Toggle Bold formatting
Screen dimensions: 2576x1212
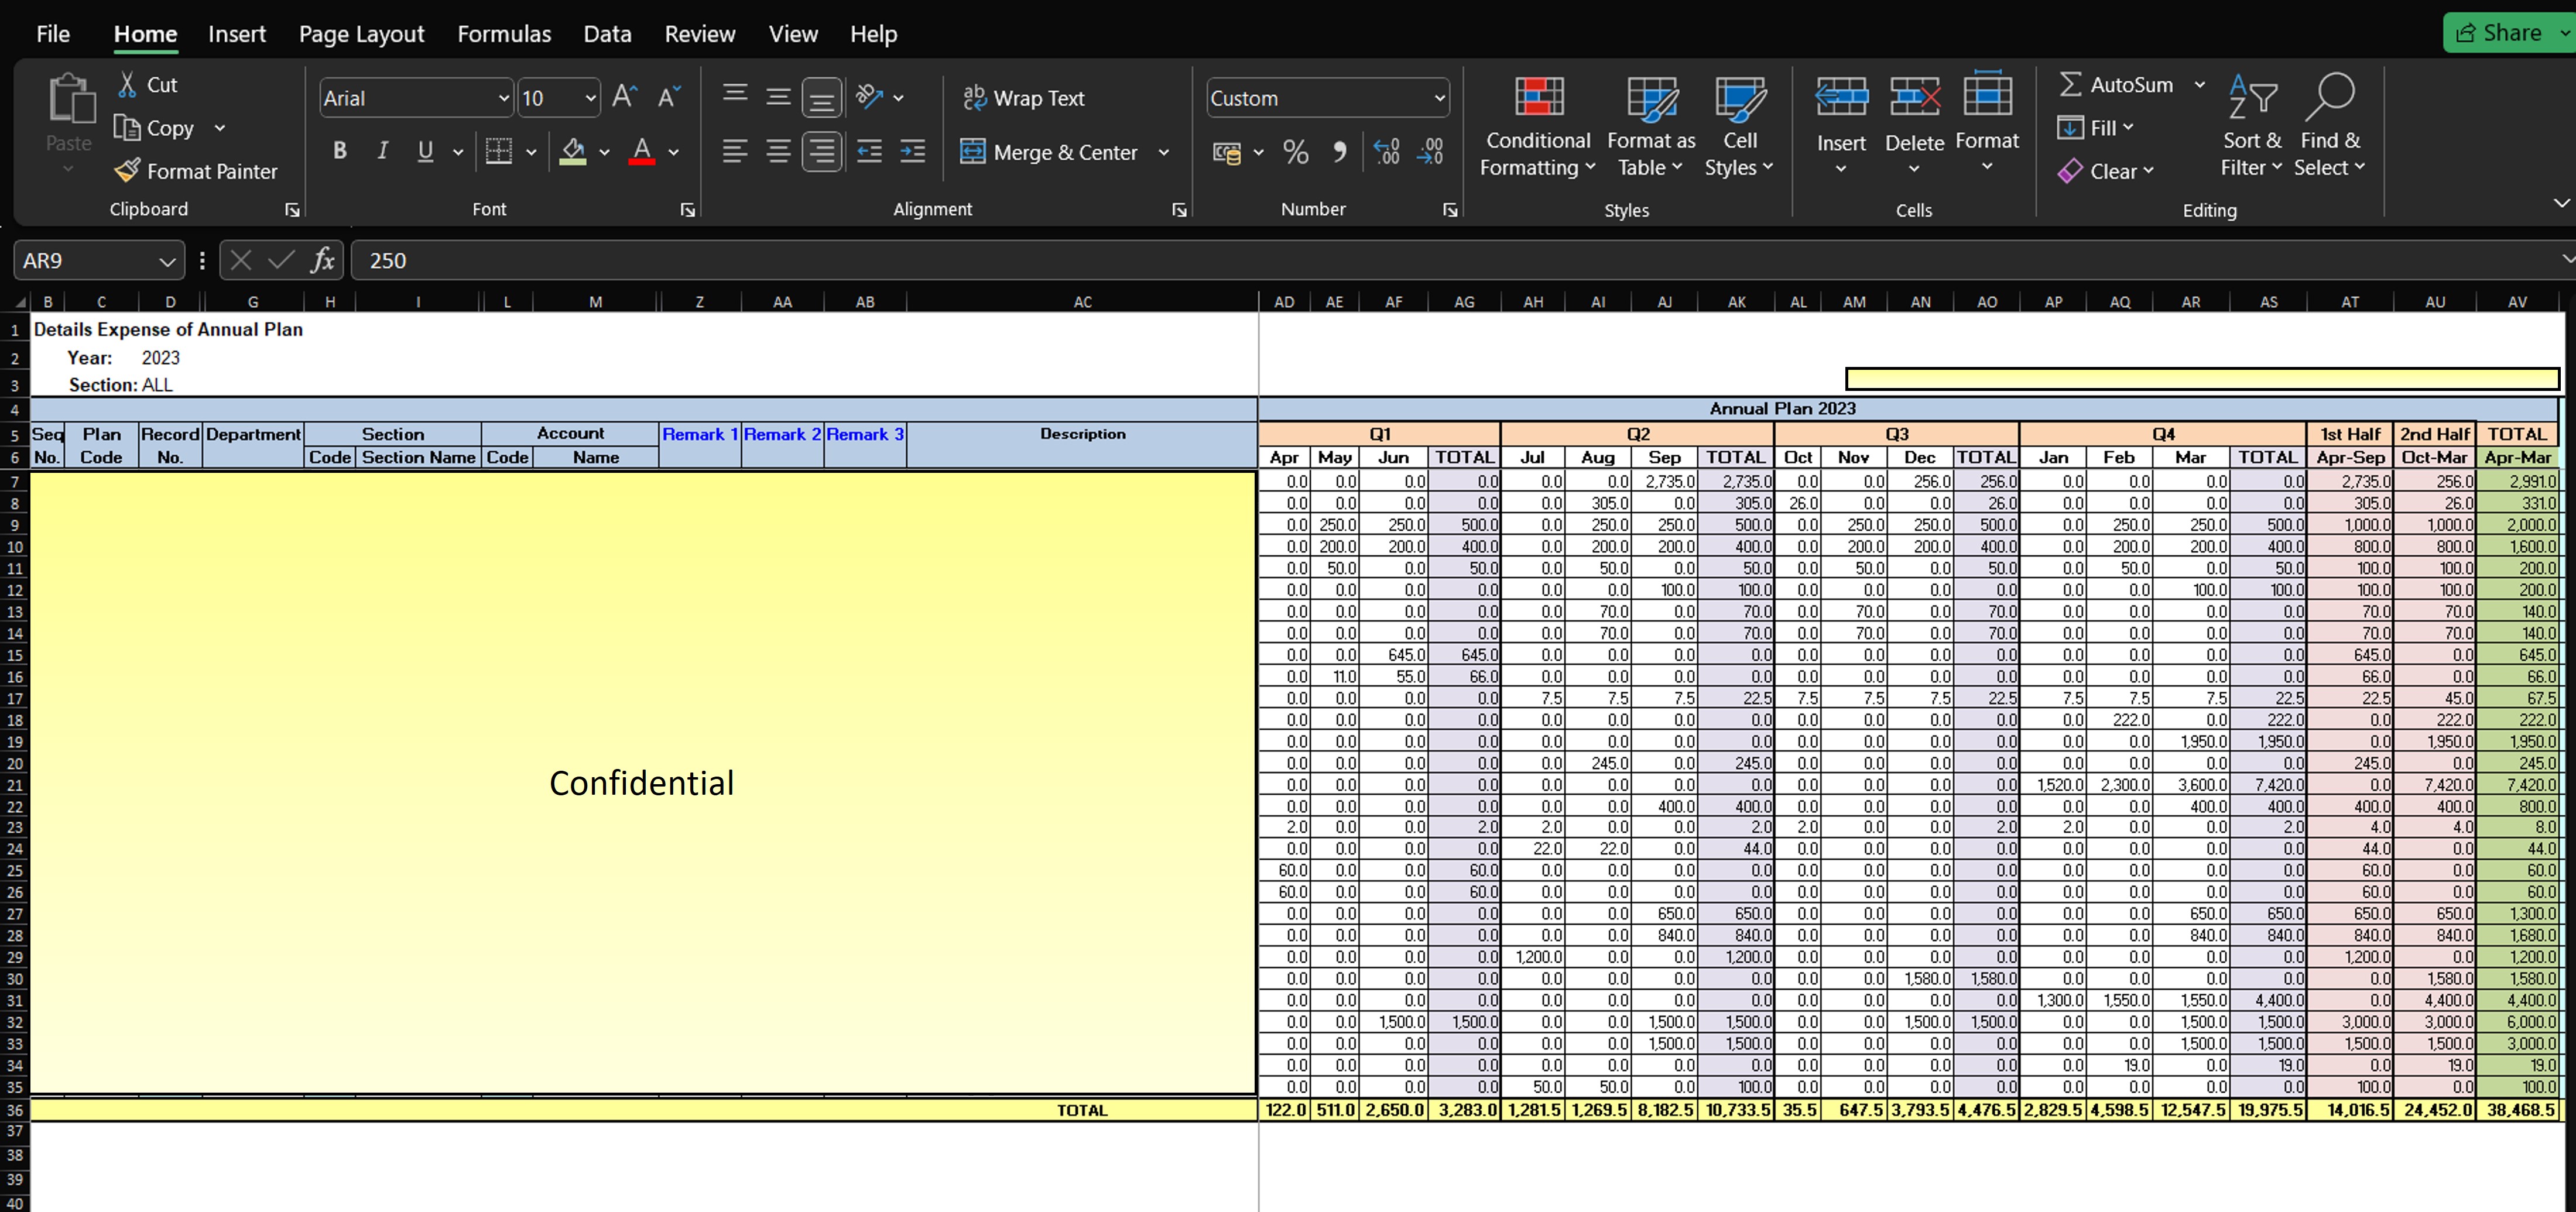pos(340,152)
